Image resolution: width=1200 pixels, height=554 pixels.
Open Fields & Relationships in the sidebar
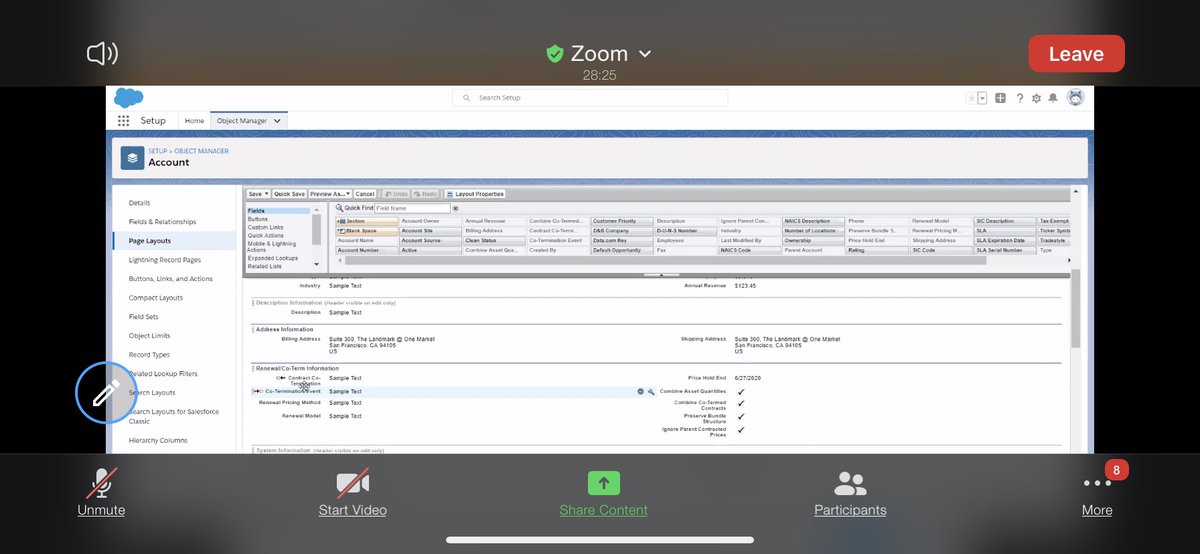[162, 222]
